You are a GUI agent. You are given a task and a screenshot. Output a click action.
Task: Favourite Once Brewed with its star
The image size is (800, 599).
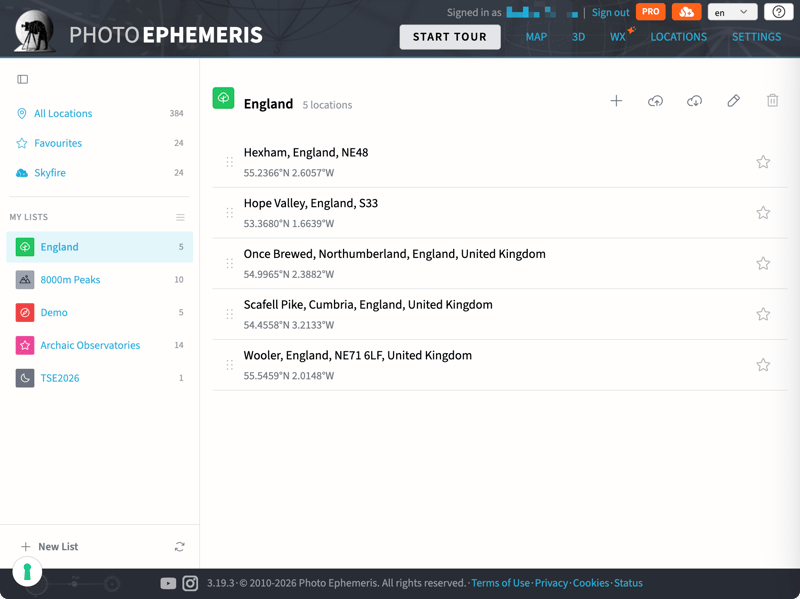[763, 263]
